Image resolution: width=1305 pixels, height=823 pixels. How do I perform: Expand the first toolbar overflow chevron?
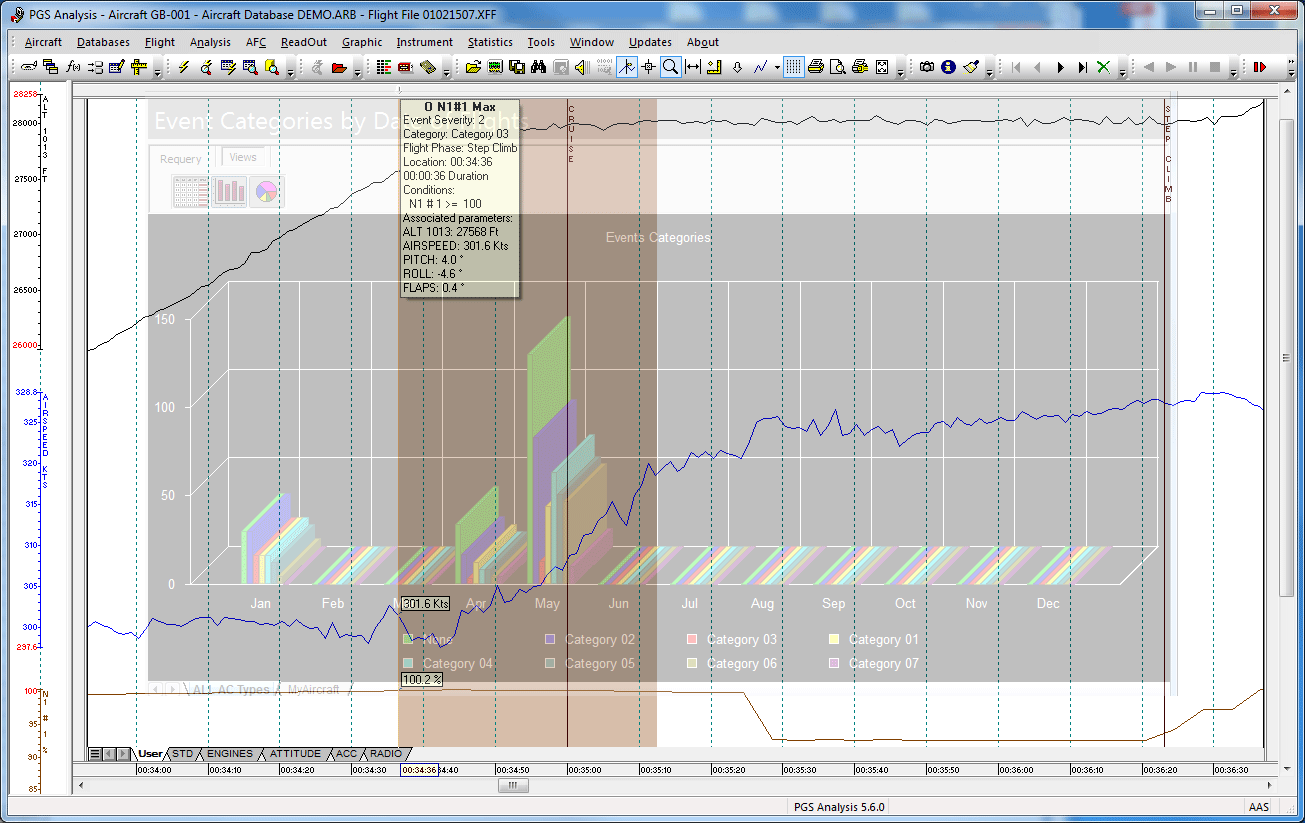coord(158,72)
